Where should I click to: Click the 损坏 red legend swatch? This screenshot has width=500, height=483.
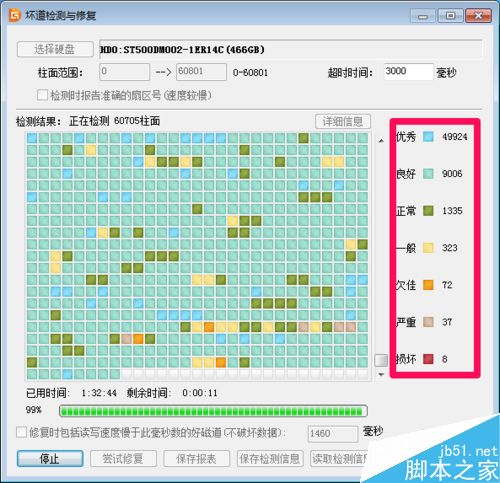point(428,359)
